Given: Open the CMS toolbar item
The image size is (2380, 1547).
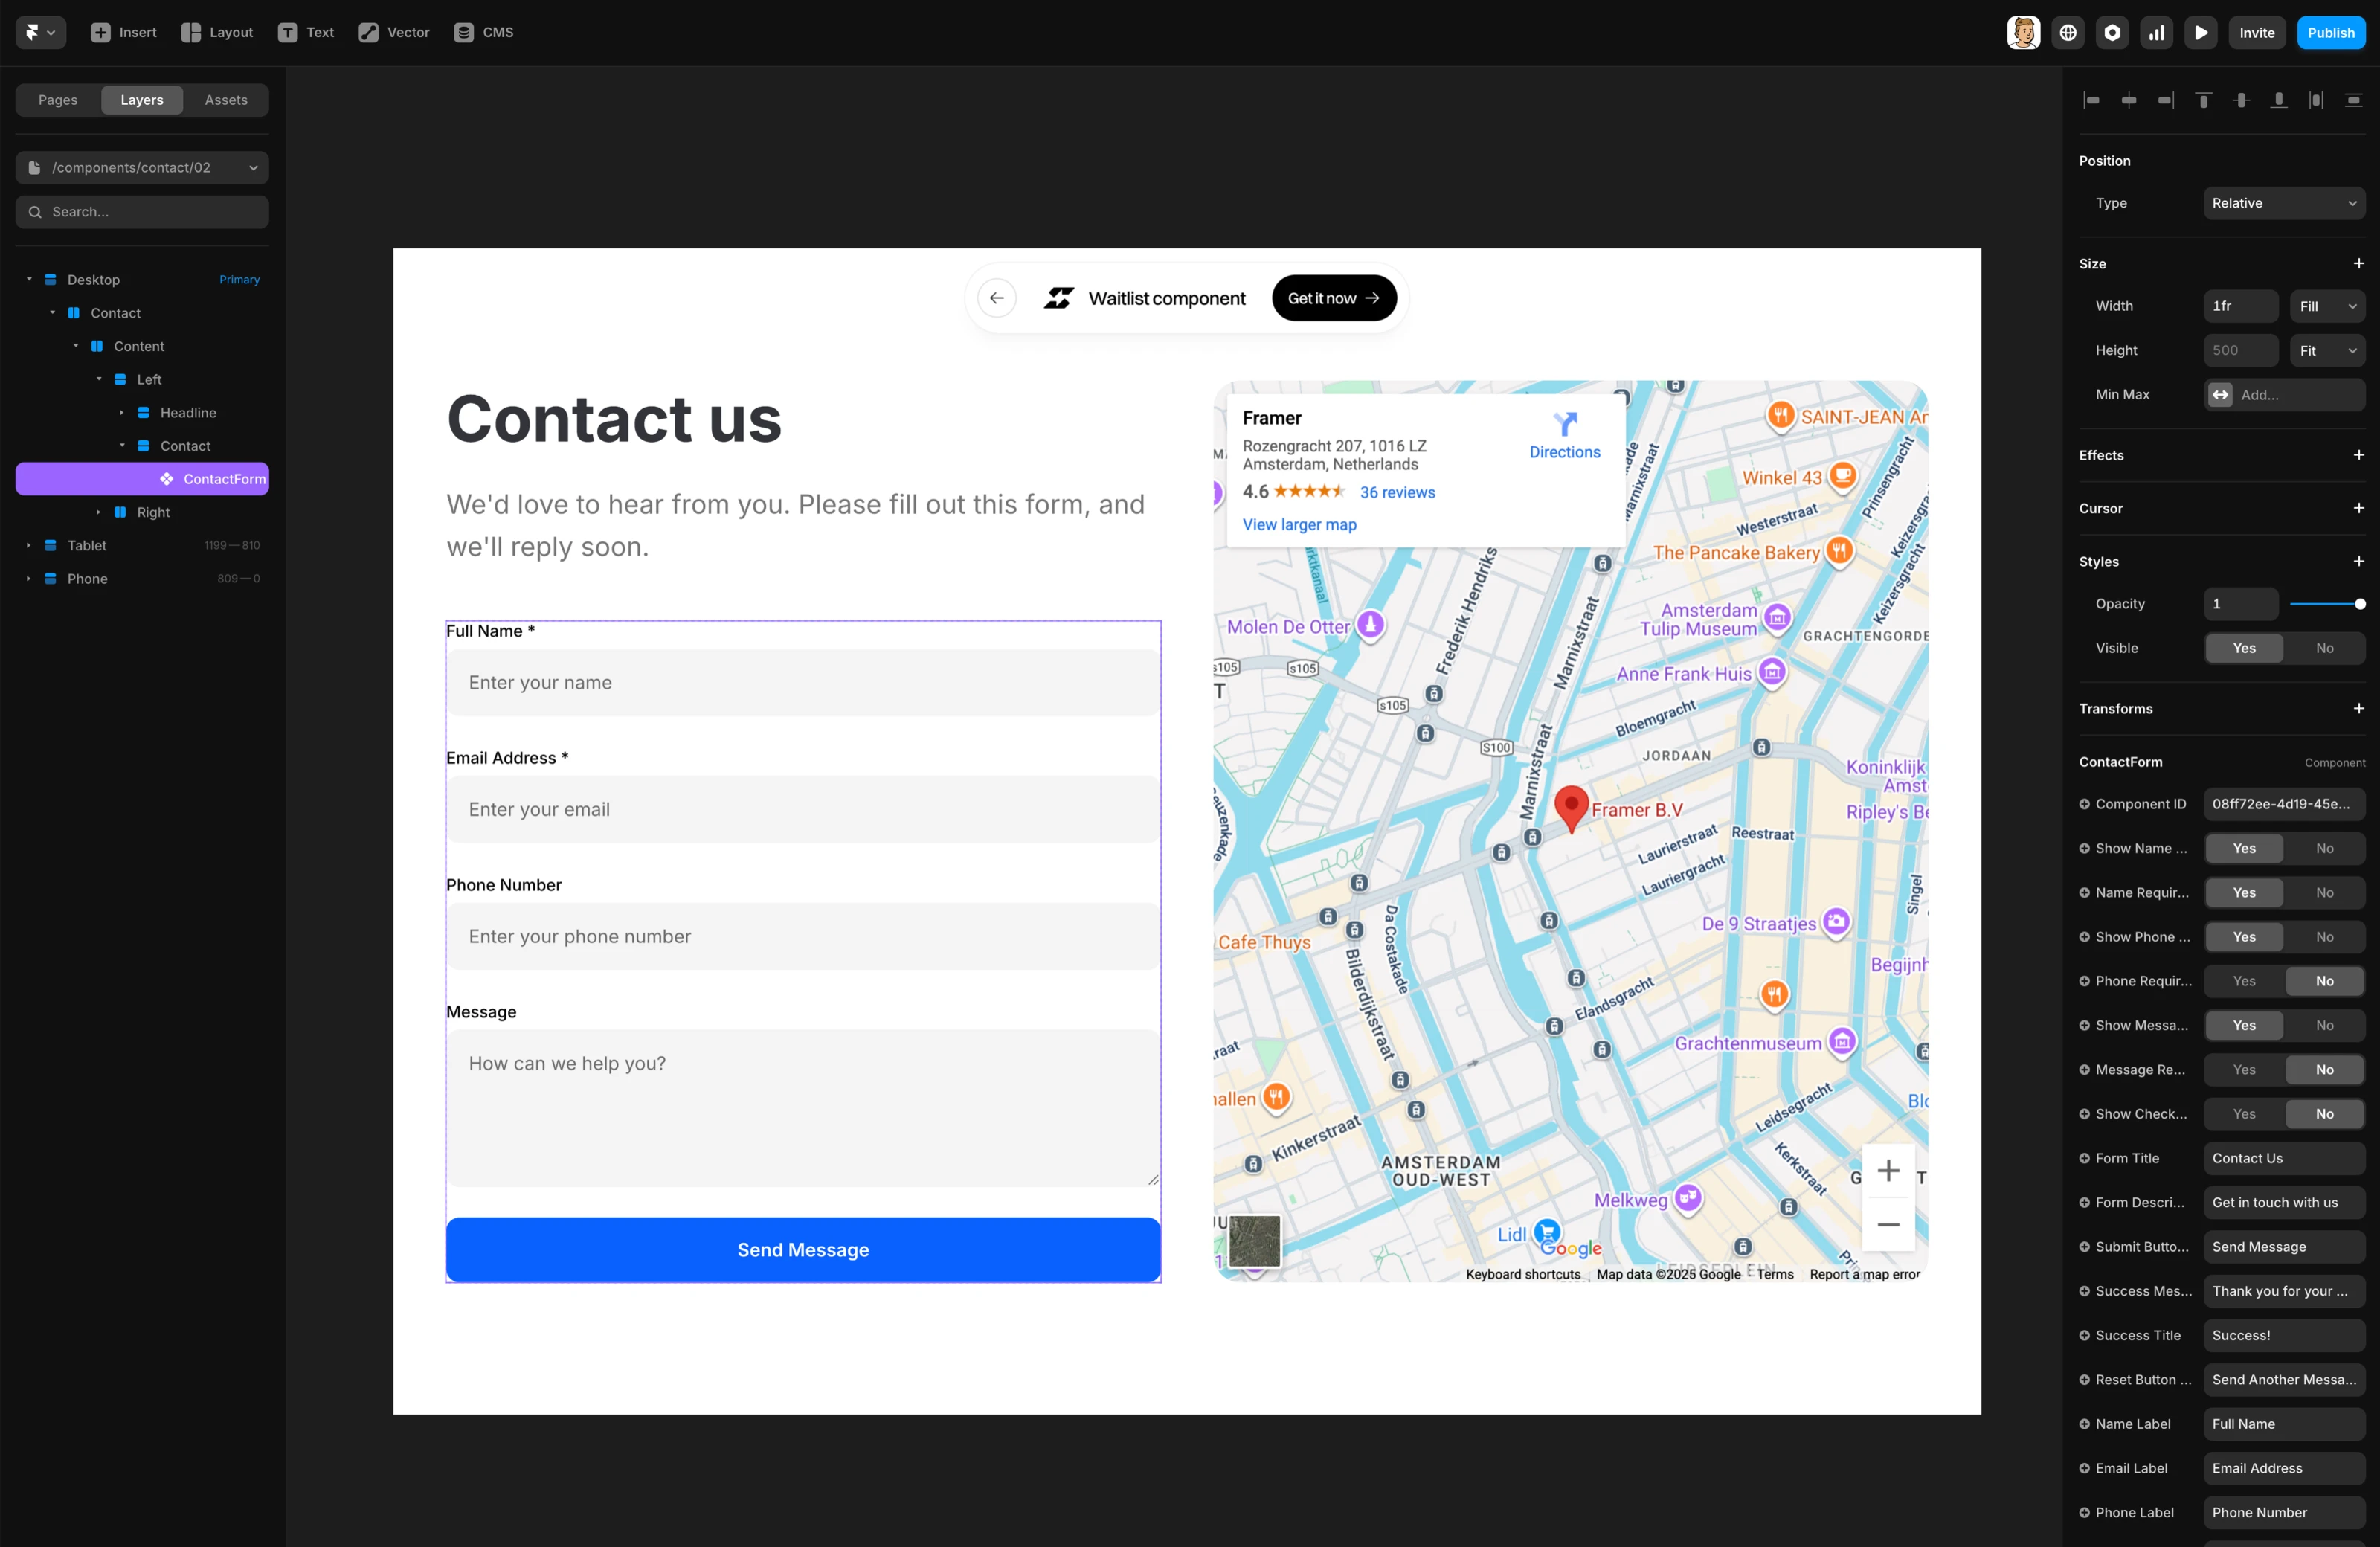Looking at the screenshot, I should (484, 32).
